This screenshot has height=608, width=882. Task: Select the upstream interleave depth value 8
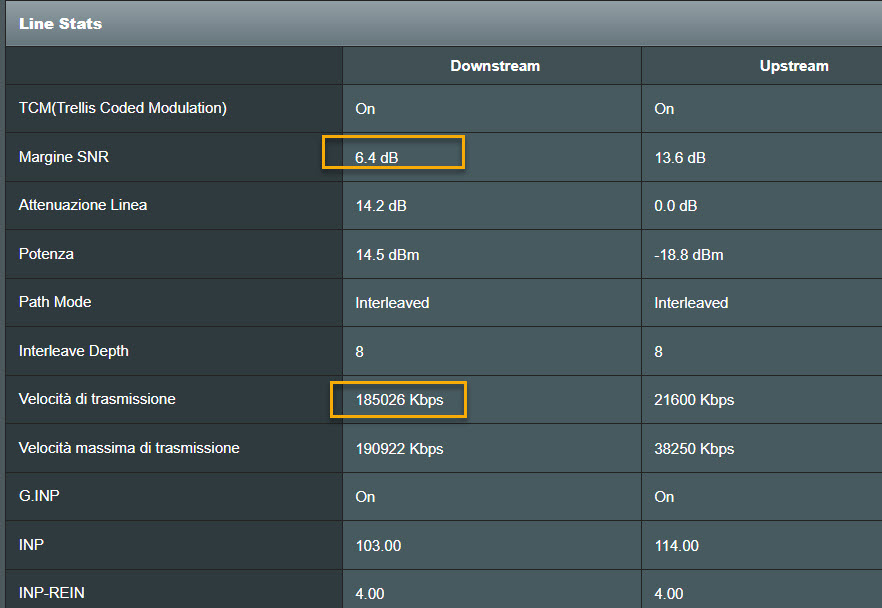coord(658,352)
